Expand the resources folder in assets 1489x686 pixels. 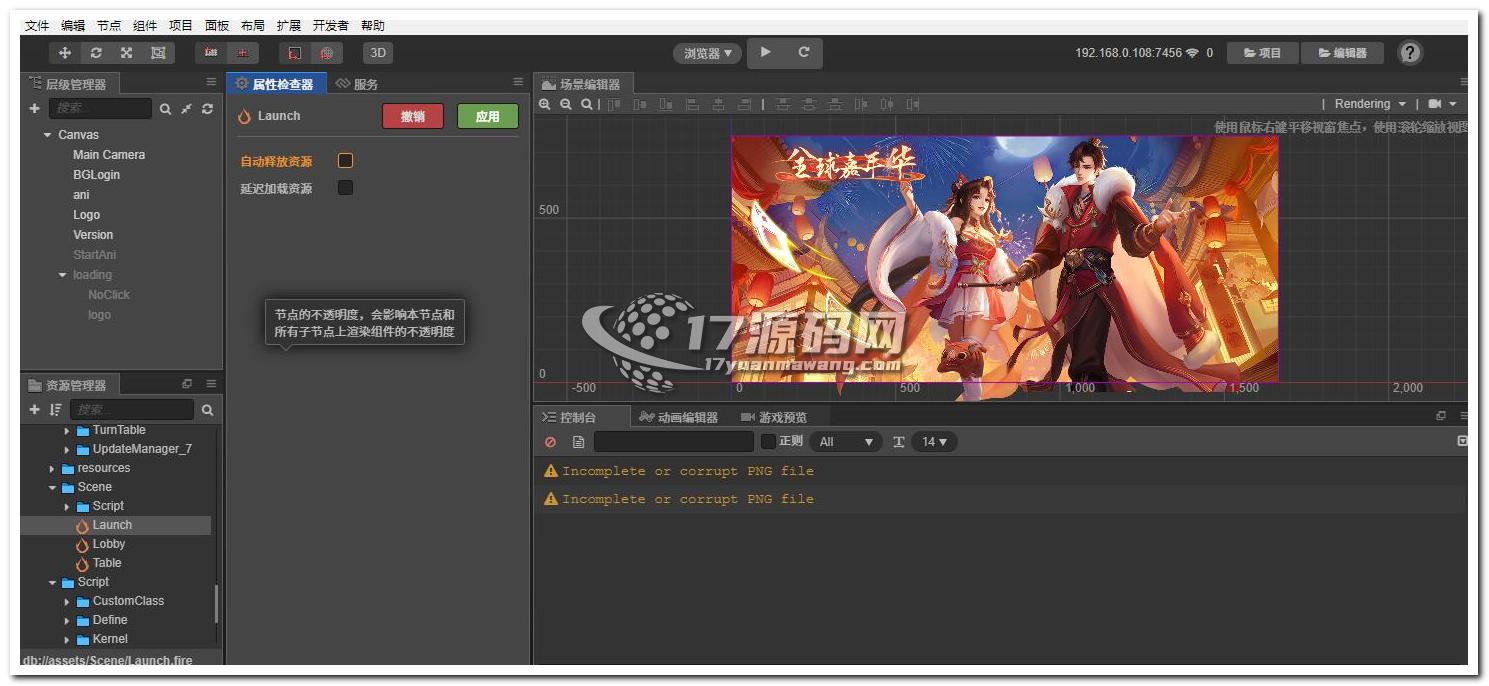point(53,468)
